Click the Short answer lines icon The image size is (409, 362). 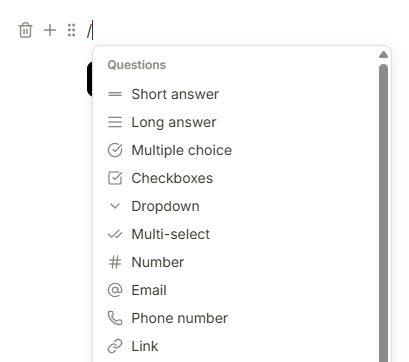(115, 94)
